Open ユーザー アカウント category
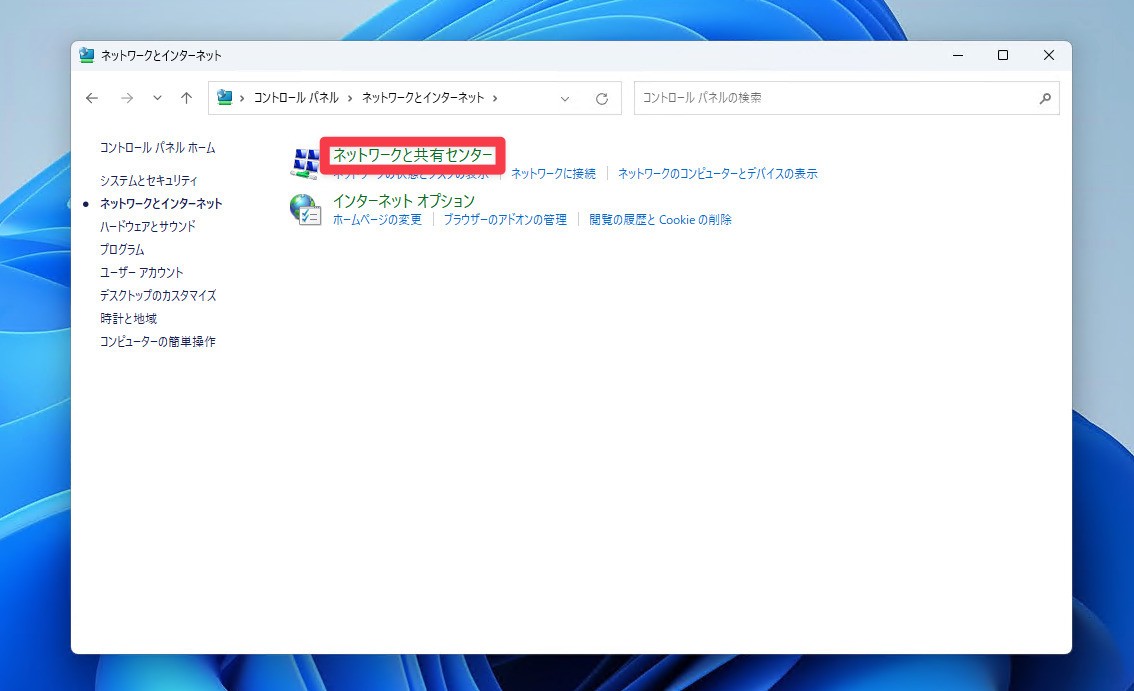Screen dimensions: 1134x691 [141, 273]
